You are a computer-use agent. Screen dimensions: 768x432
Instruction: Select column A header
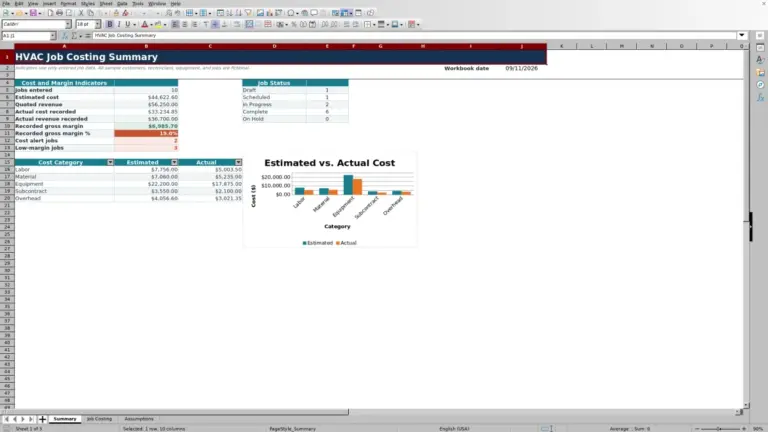click(x=64, y=46)
